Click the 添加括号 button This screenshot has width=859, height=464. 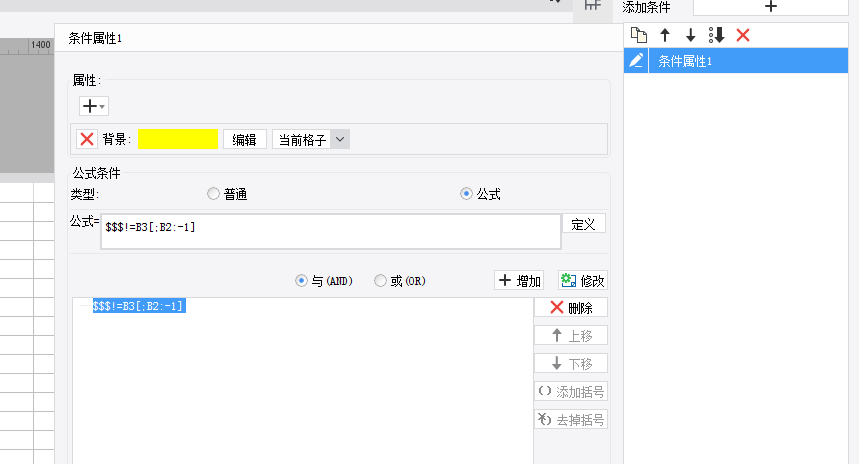(571, 392)
